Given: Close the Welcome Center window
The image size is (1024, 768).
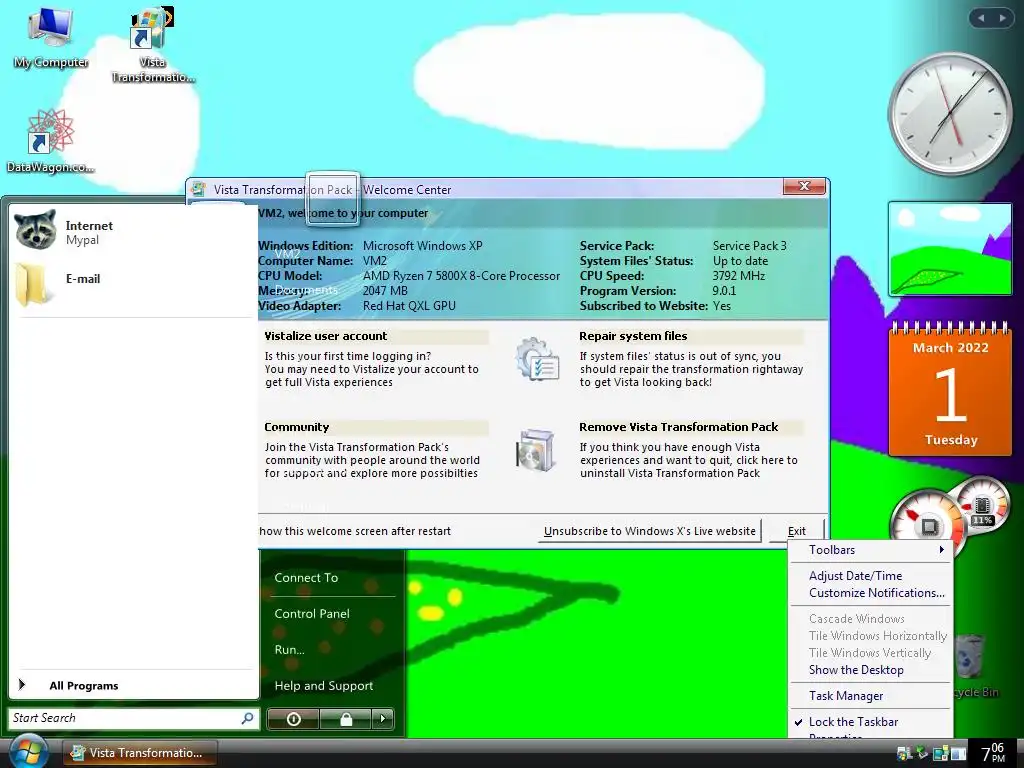Looking at the screenshot, I should click(805, 187).
